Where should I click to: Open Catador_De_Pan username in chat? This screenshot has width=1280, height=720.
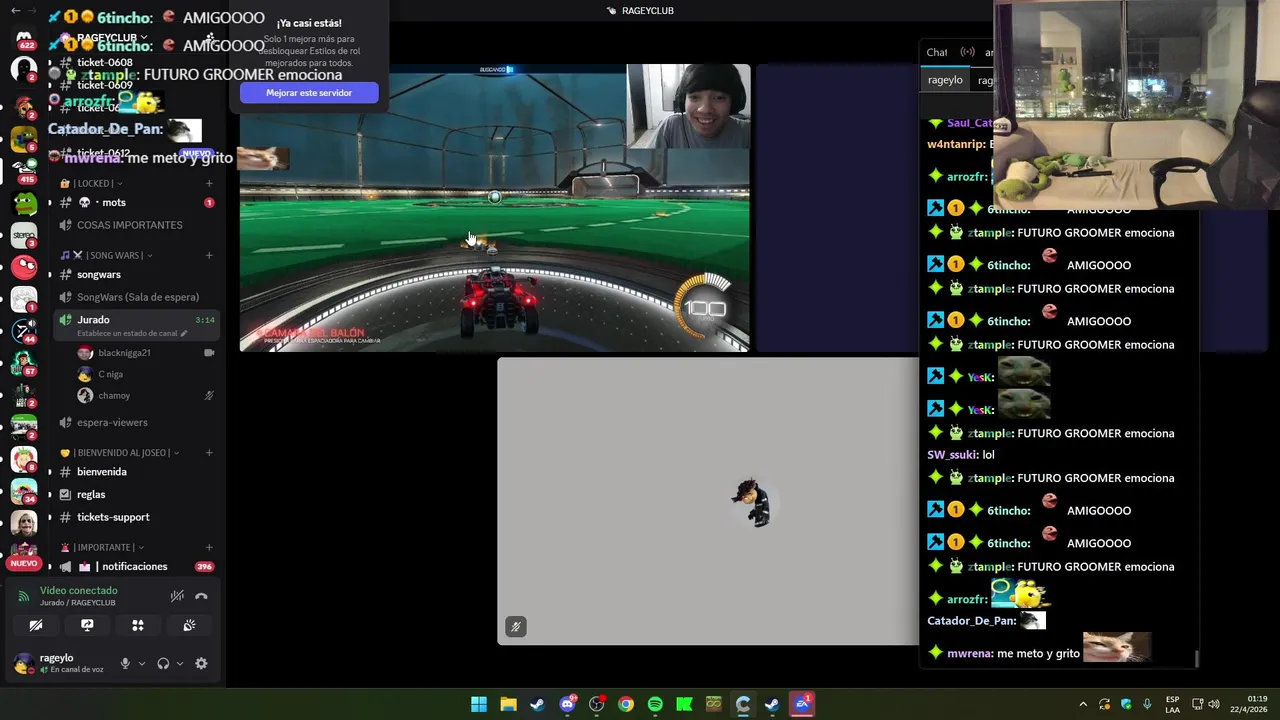coord(971,621)
